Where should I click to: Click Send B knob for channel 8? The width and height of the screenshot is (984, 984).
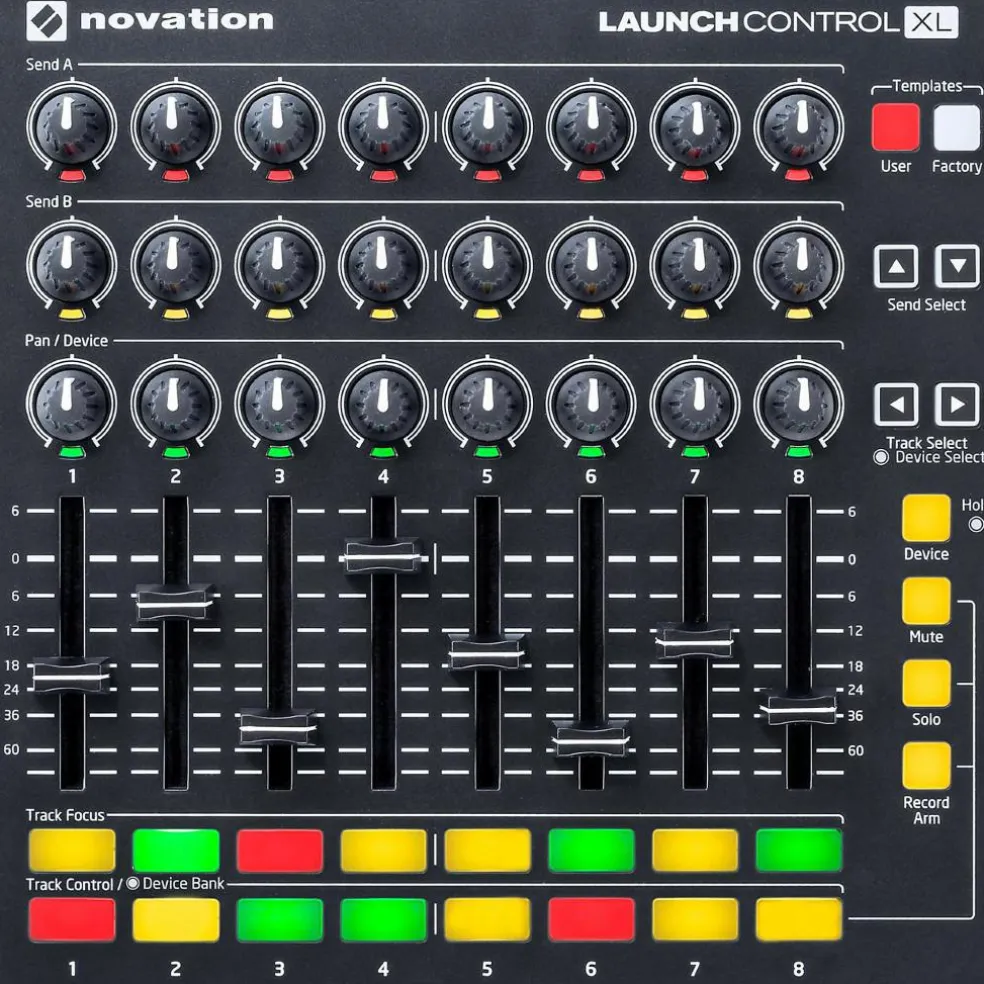[x=798, y=265]
